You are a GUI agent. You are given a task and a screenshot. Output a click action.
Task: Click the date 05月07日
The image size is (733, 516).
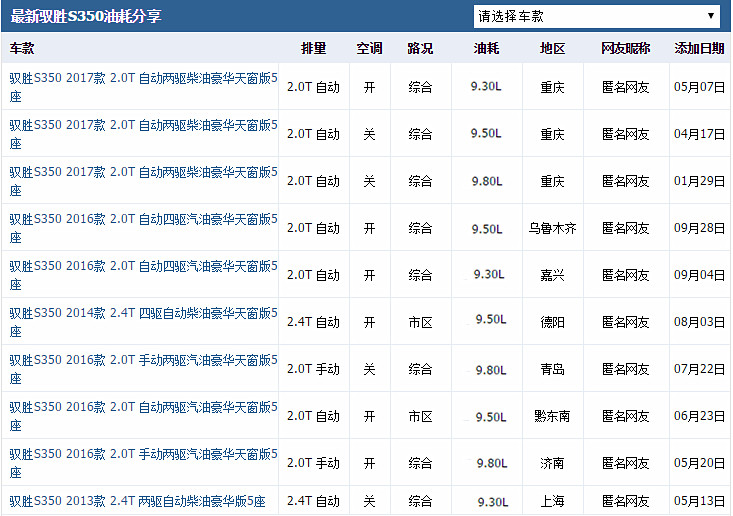click(x=699, y=87)
